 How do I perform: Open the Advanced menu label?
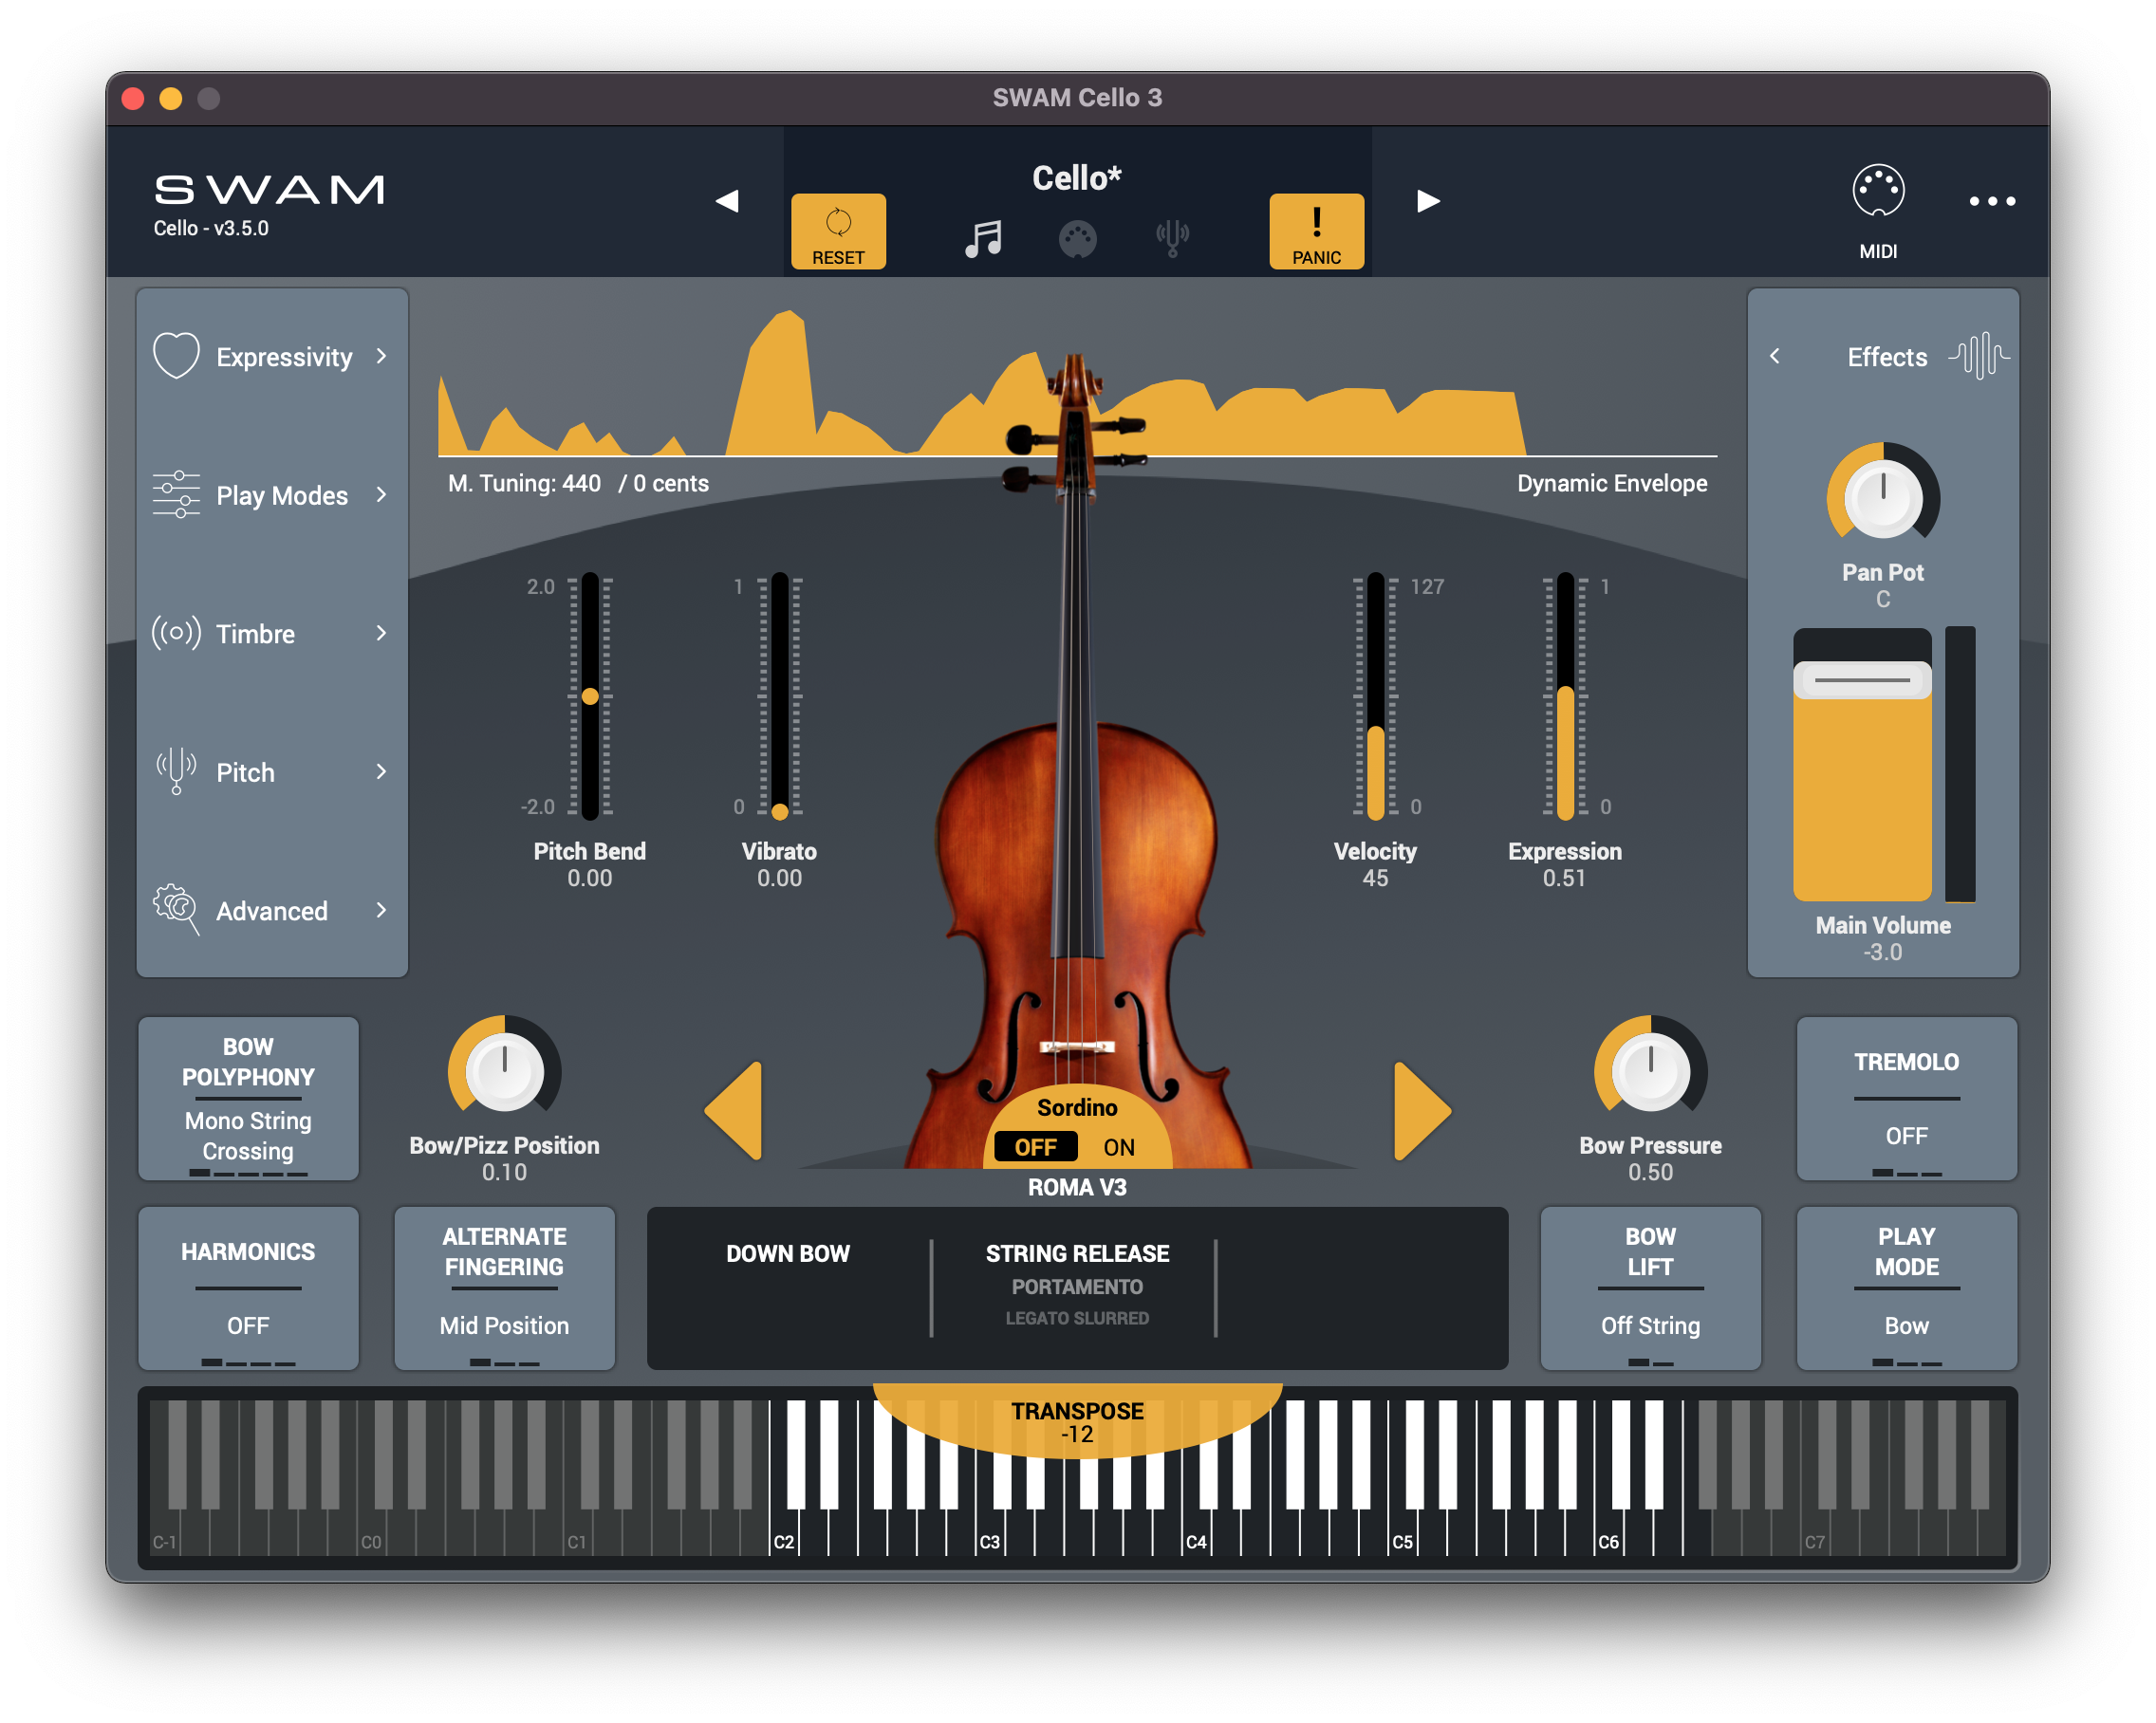point(272,911)
